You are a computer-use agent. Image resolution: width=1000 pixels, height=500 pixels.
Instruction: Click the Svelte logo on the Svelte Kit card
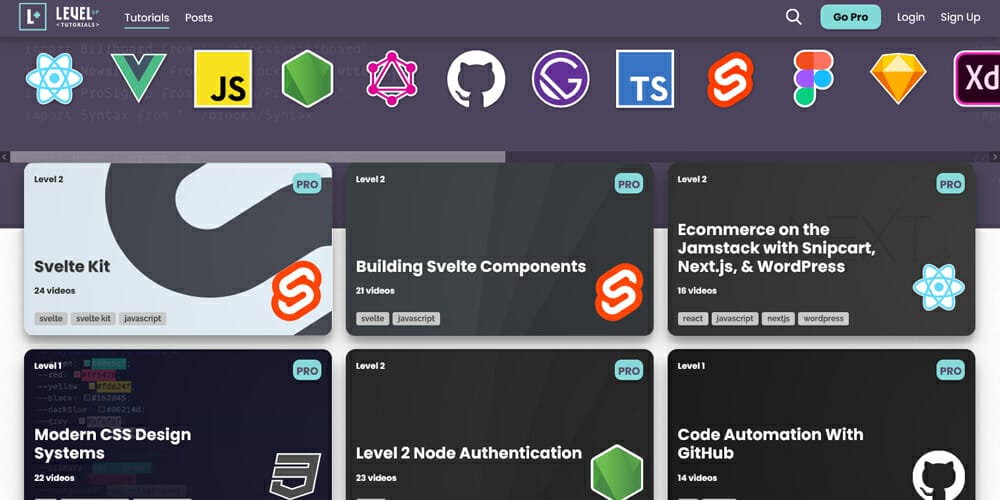(x=296, y=290)
